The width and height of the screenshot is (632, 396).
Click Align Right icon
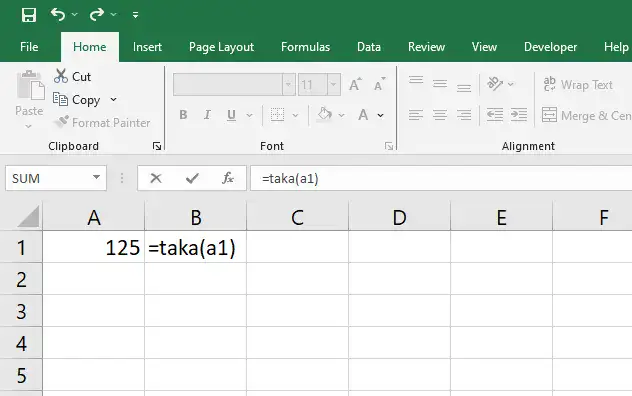pos(464,115)
